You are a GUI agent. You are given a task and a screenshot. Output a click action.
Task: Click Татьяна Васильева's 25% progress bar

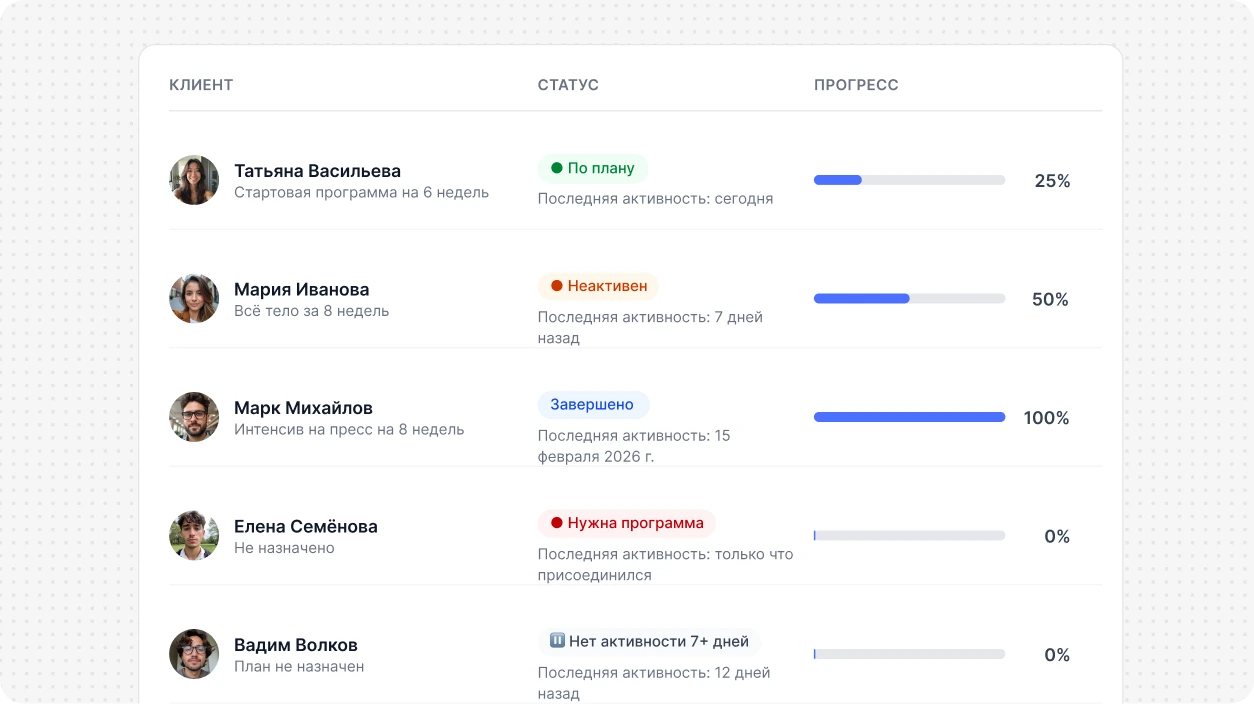(909, 180)
